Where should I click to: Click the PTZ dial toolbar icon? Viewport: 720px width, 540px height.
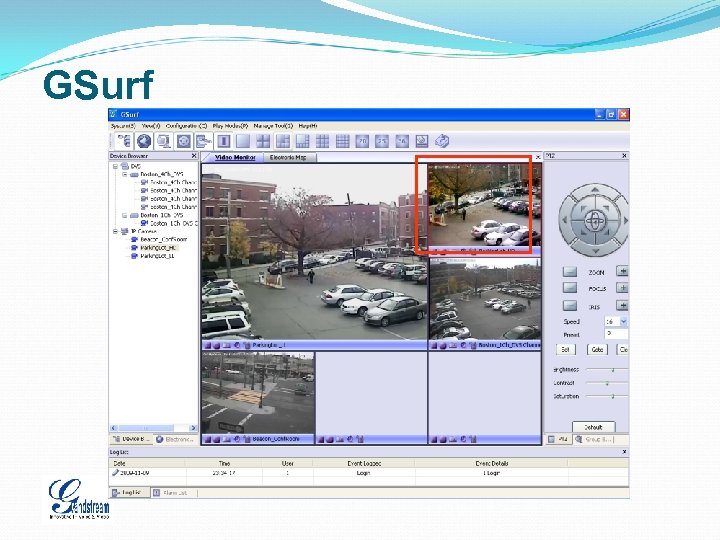183,141
